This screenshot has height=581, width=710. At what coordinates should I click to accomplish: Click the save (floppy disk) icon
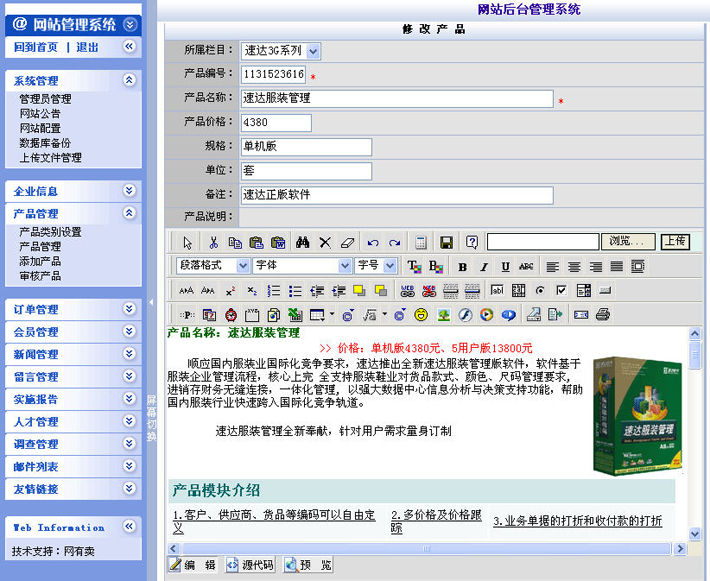446,242
